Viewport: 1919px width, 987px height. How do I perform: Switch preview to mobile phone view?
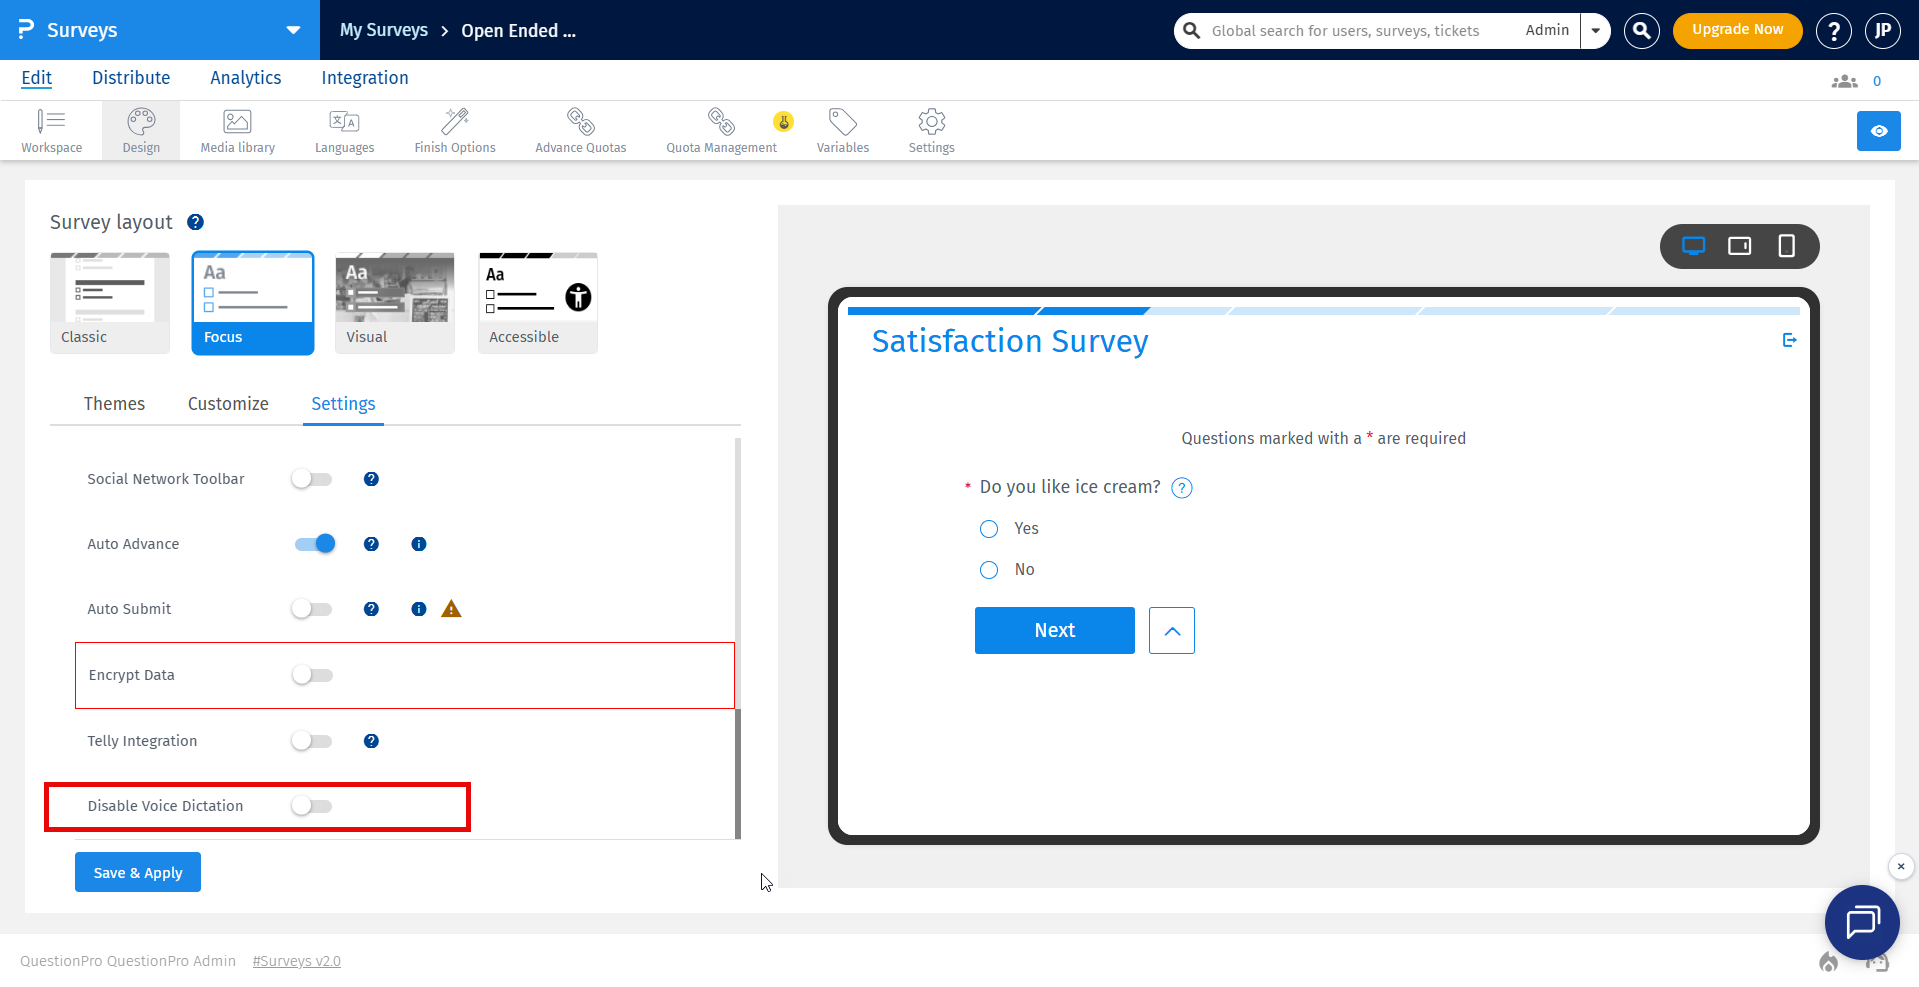[1786, 246]
